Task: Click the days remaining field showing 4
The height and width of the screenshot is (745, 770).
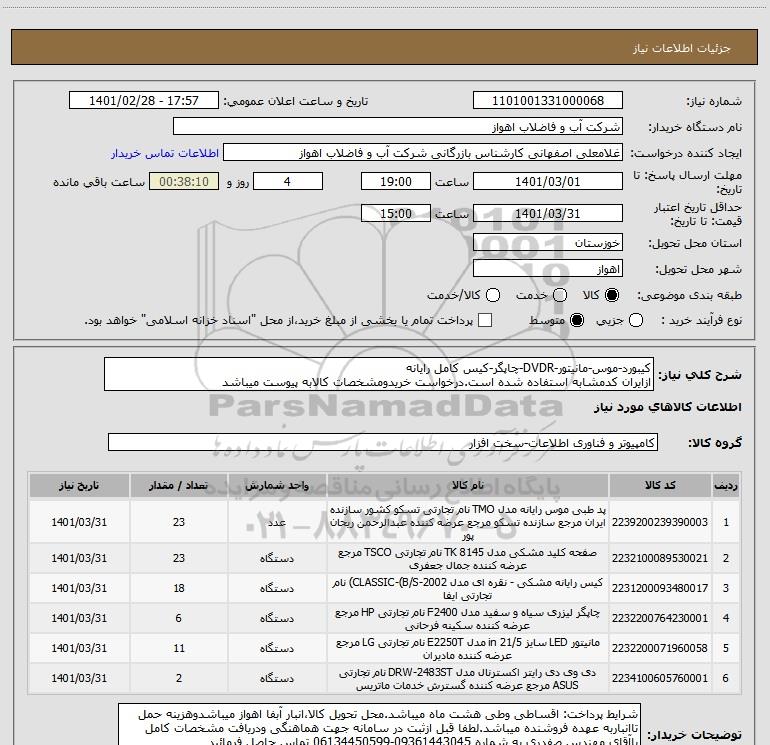Action: tap(288, 181)
